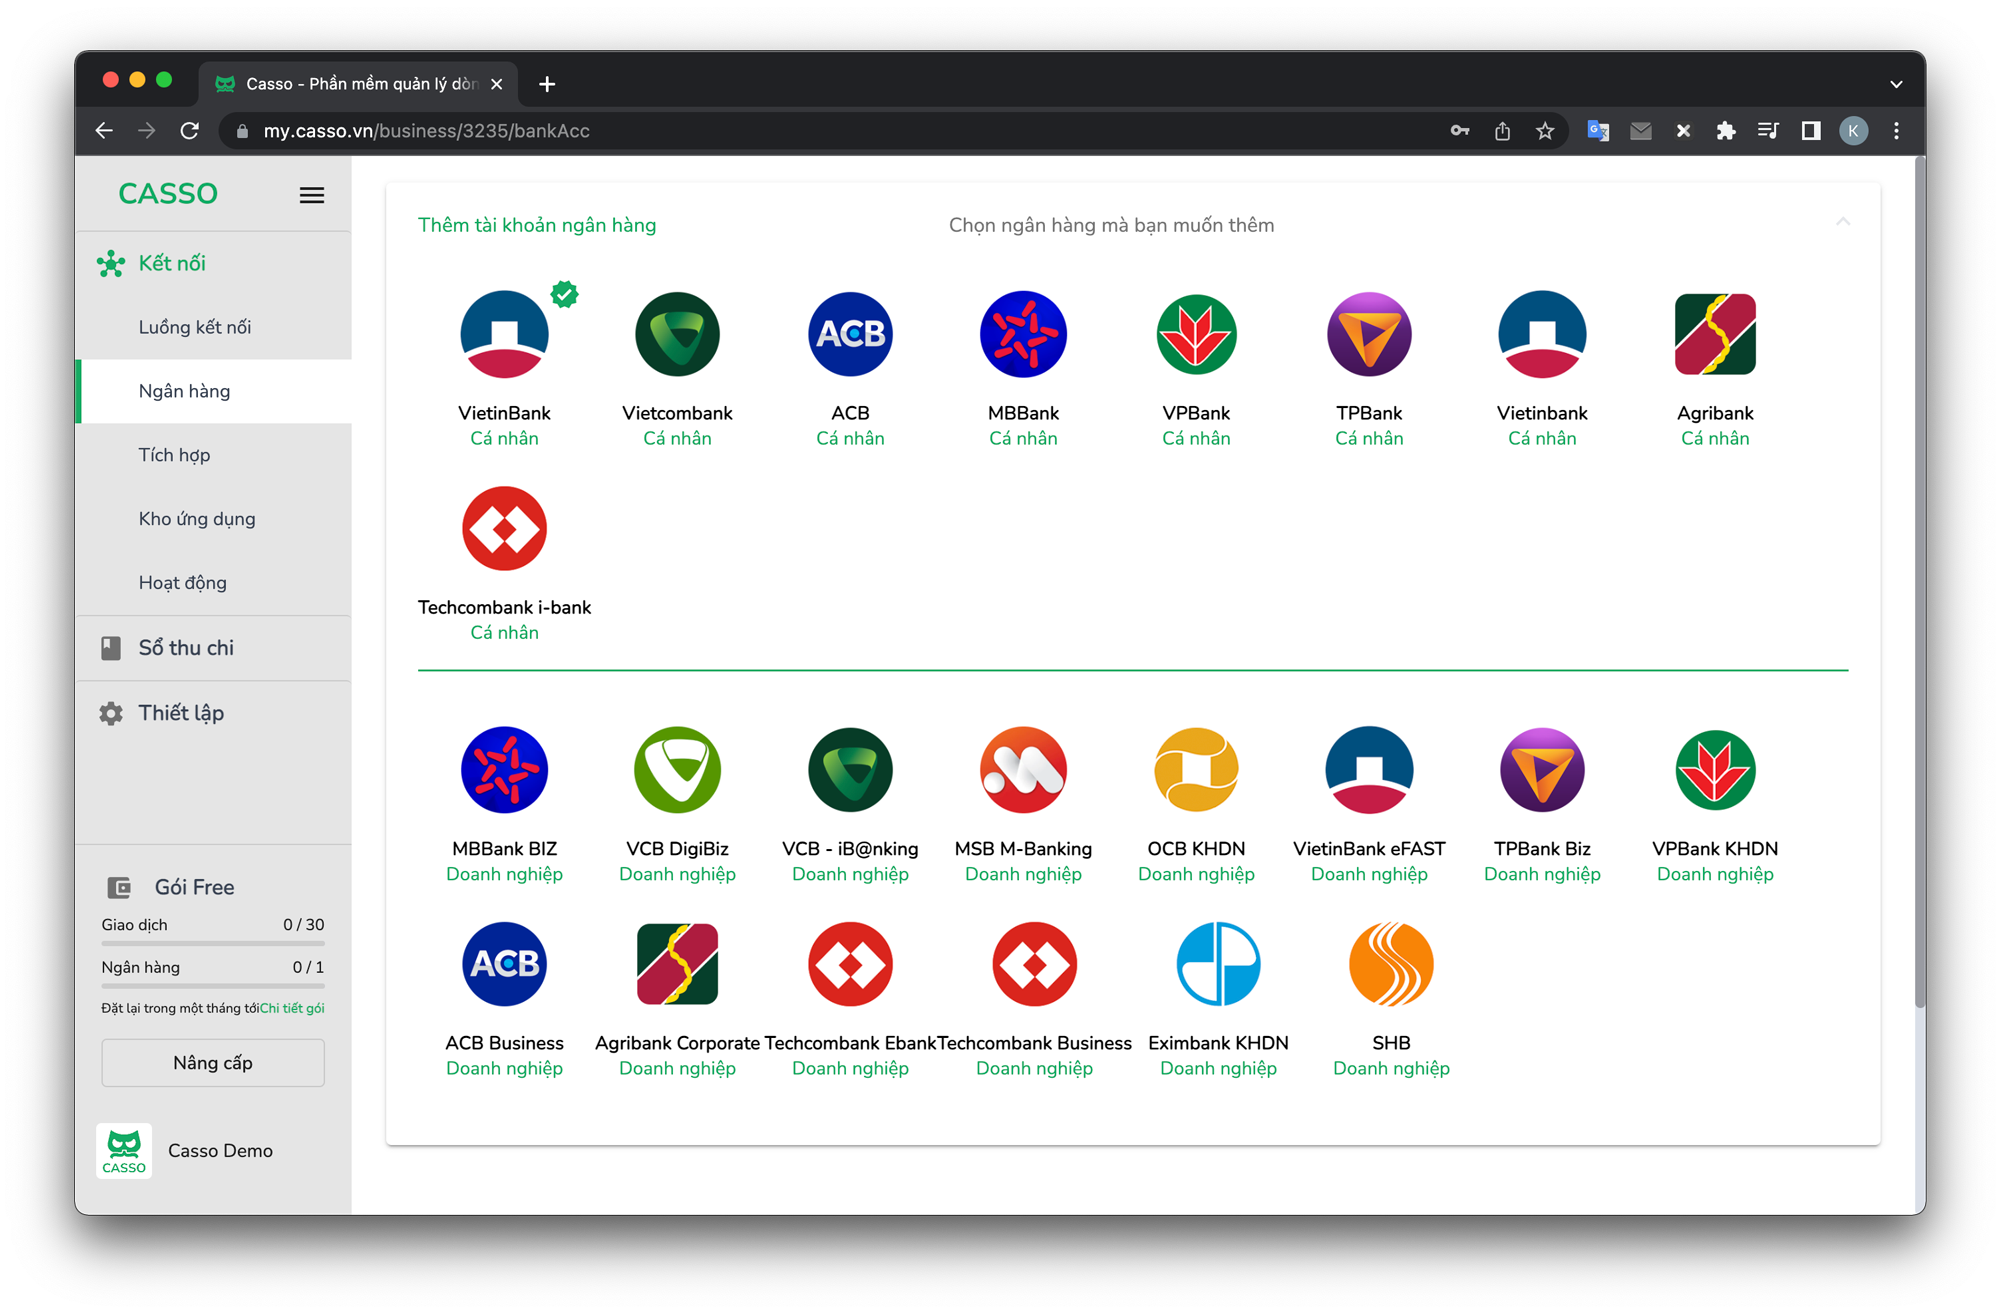Select TPBank Biz bank icon

(x=1542, y=769)
